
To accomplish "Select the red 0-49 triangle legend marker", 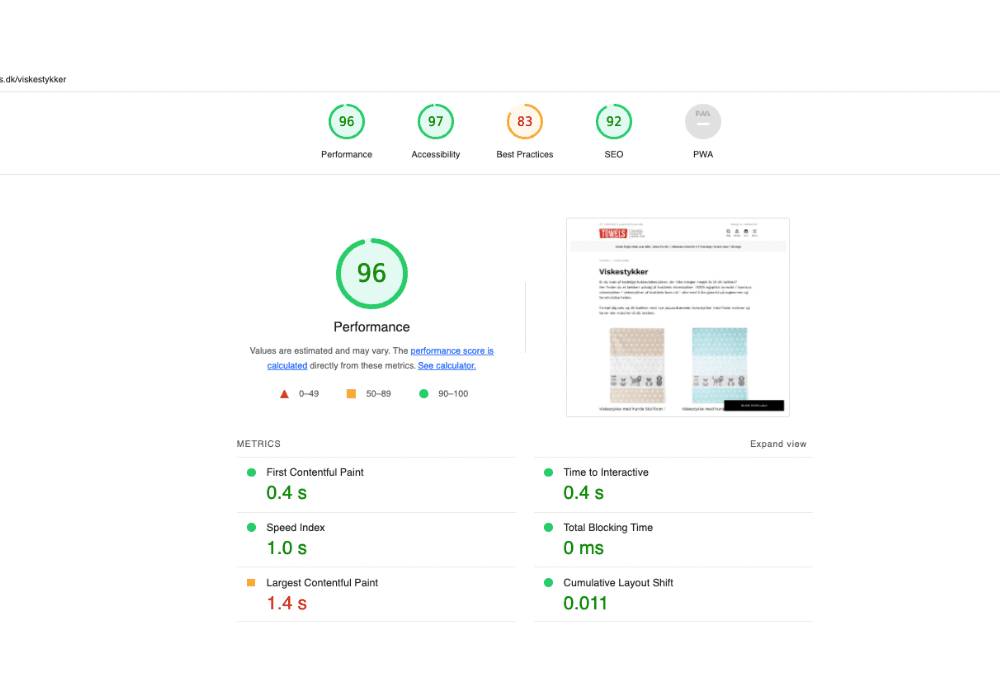I will [x=284, y=393].
